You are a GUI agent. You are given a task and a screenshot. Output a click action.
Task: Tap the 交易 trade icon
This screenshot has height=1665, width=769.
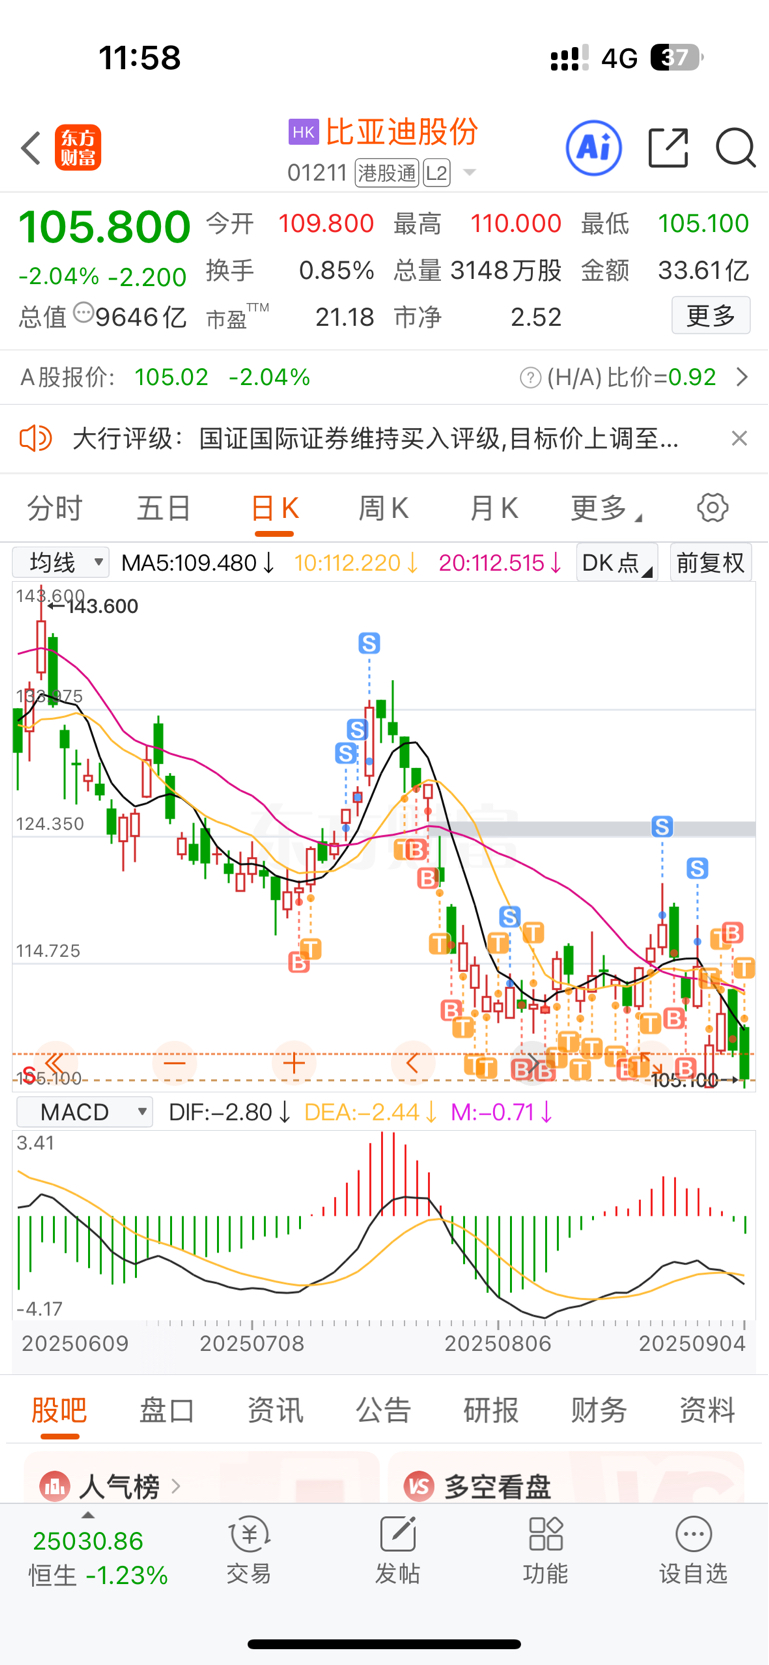[249, 1551]
